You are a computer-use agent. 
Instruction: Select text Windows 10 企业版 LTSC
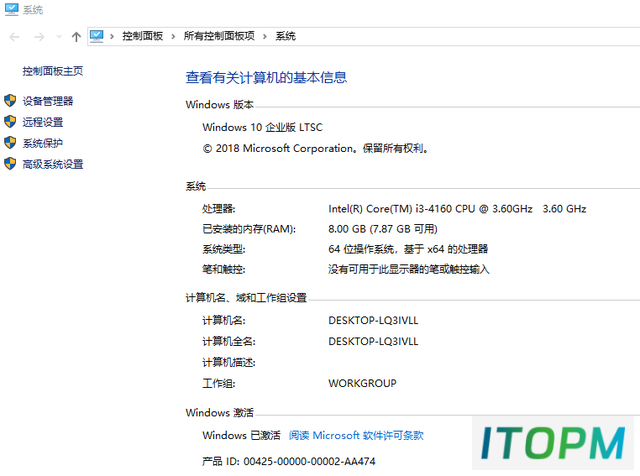click(262, 127)
